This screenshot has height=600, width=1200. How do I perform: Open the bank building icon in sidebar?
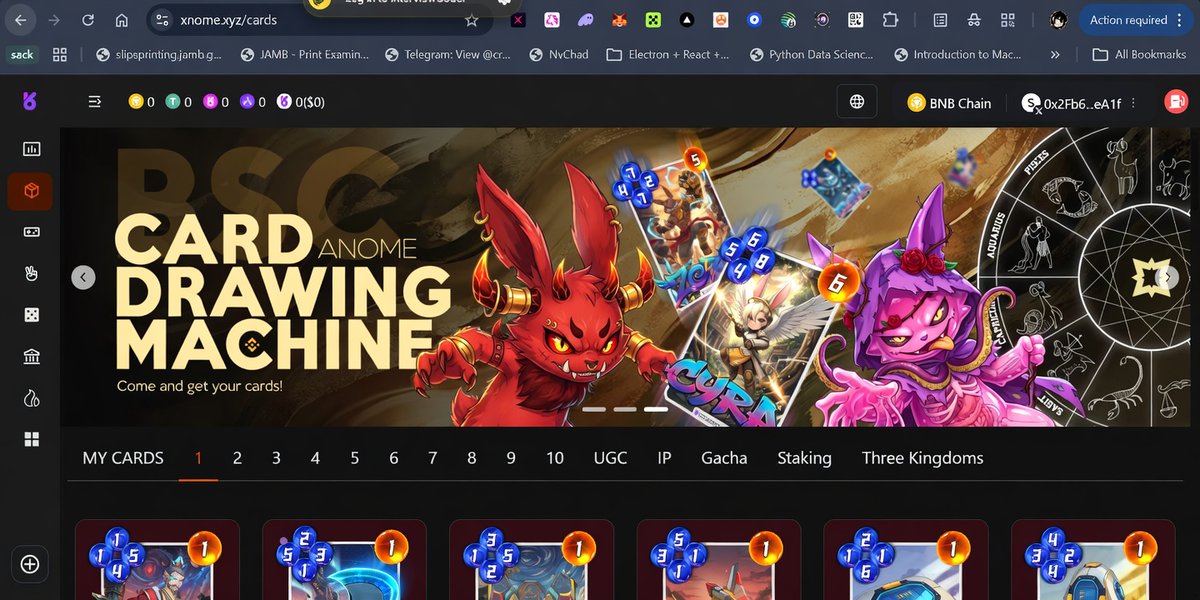click(31, 357)
